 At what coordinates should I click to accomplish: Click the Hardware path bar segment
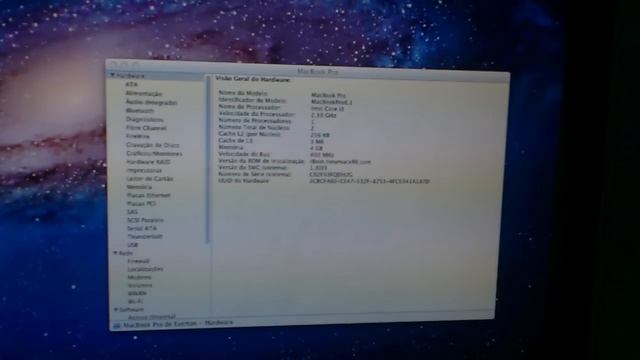point(219,323)
